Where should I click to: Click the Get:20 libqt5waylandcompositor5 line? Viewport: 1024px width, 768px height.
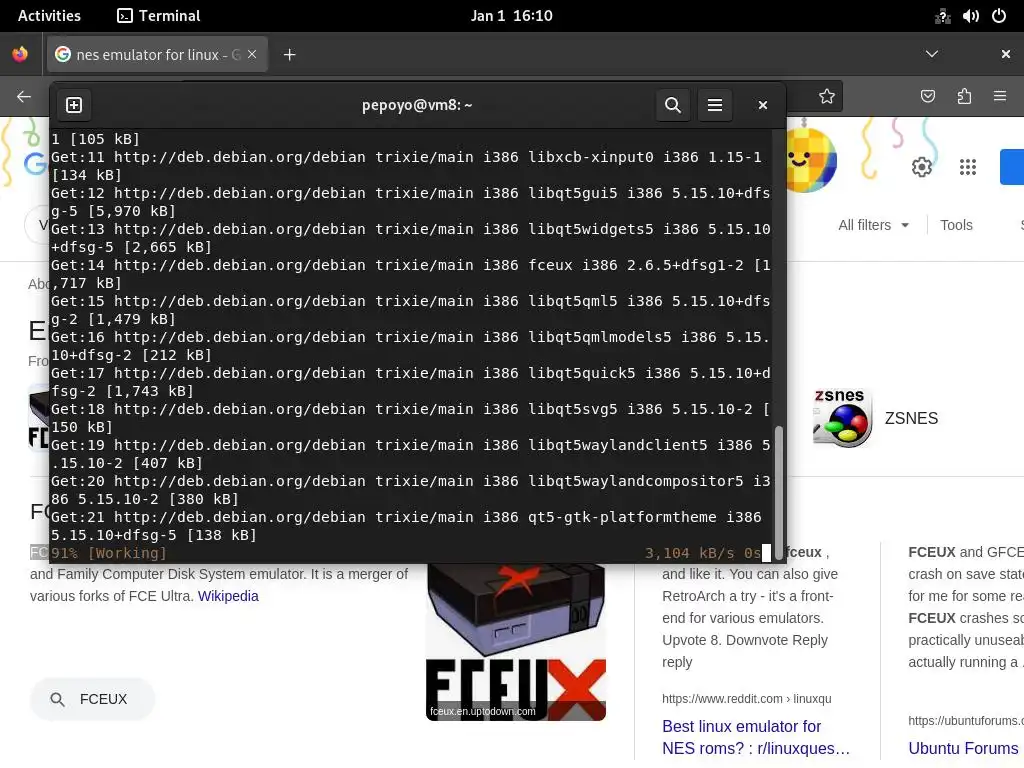(411, 490)
